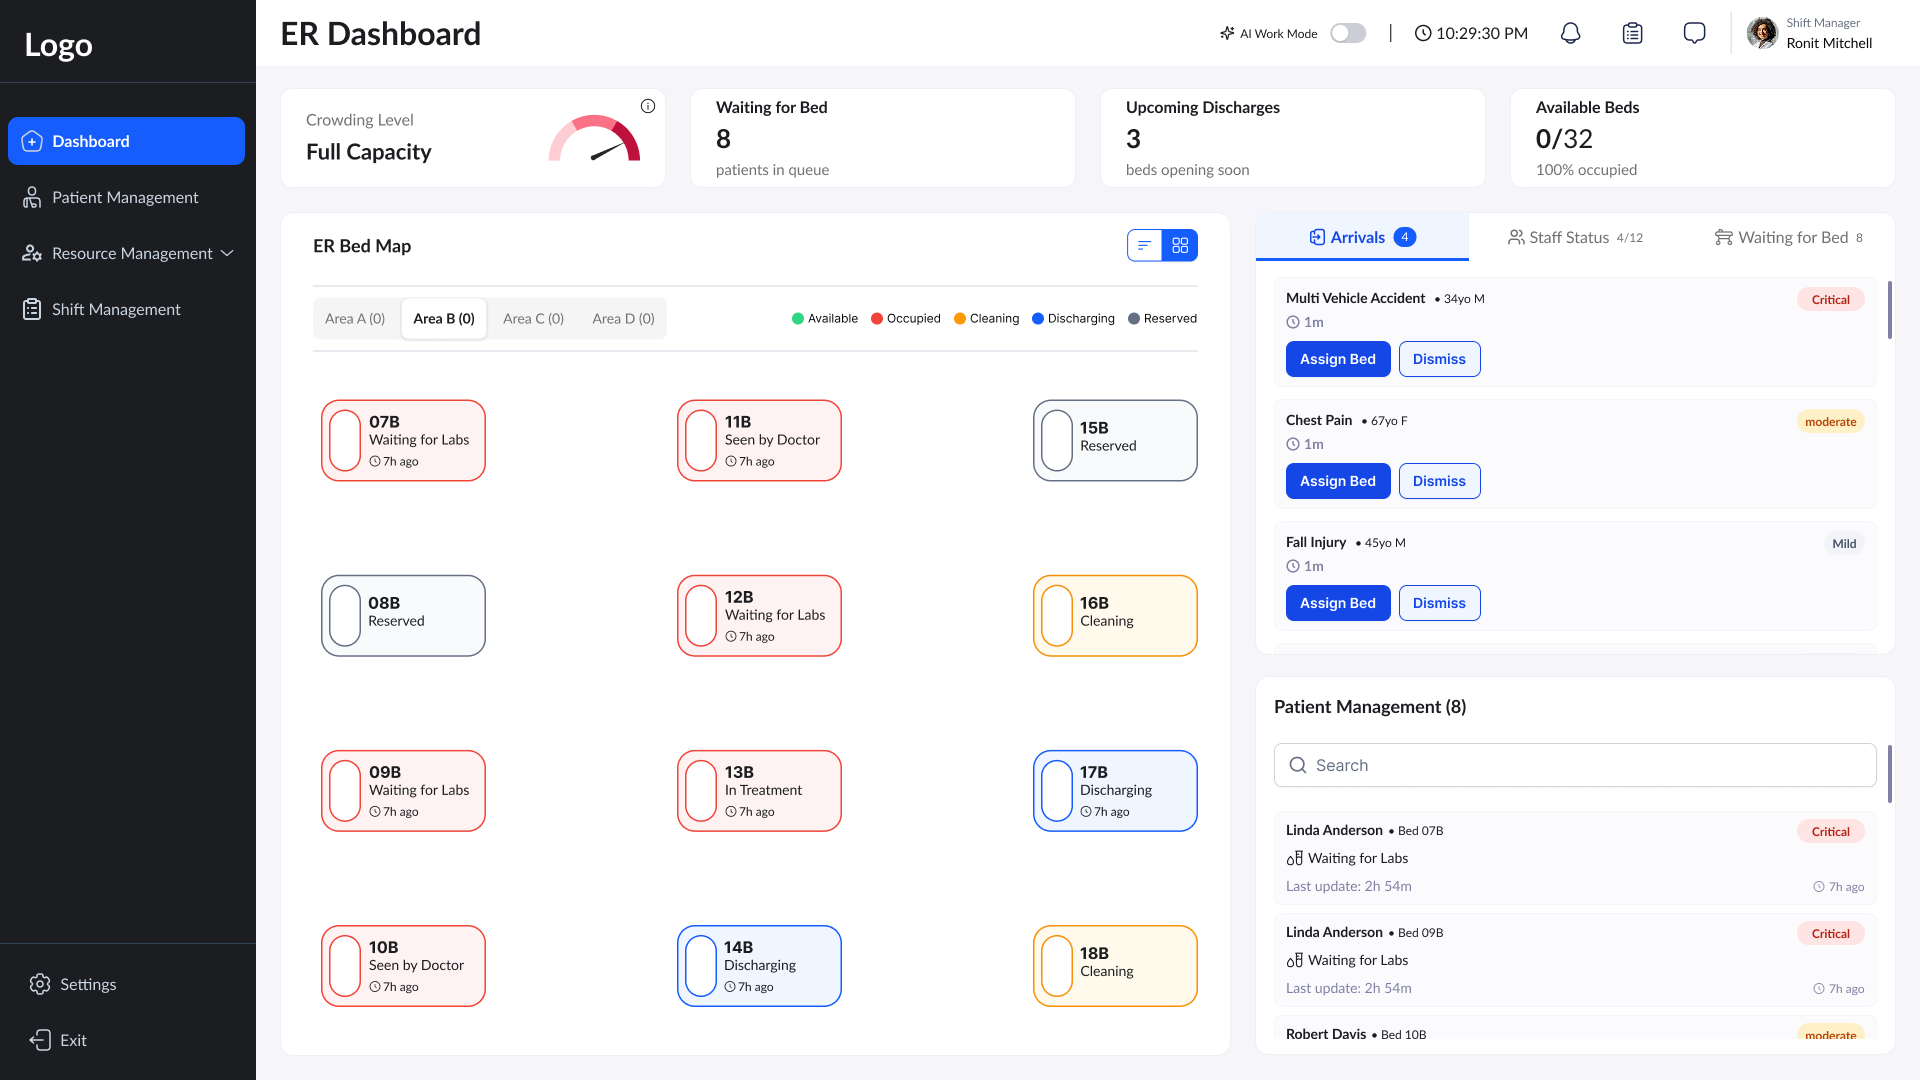Open the chat messages icon
Viewport: 1920px width, 1080px height.
tap(1694, 33)
